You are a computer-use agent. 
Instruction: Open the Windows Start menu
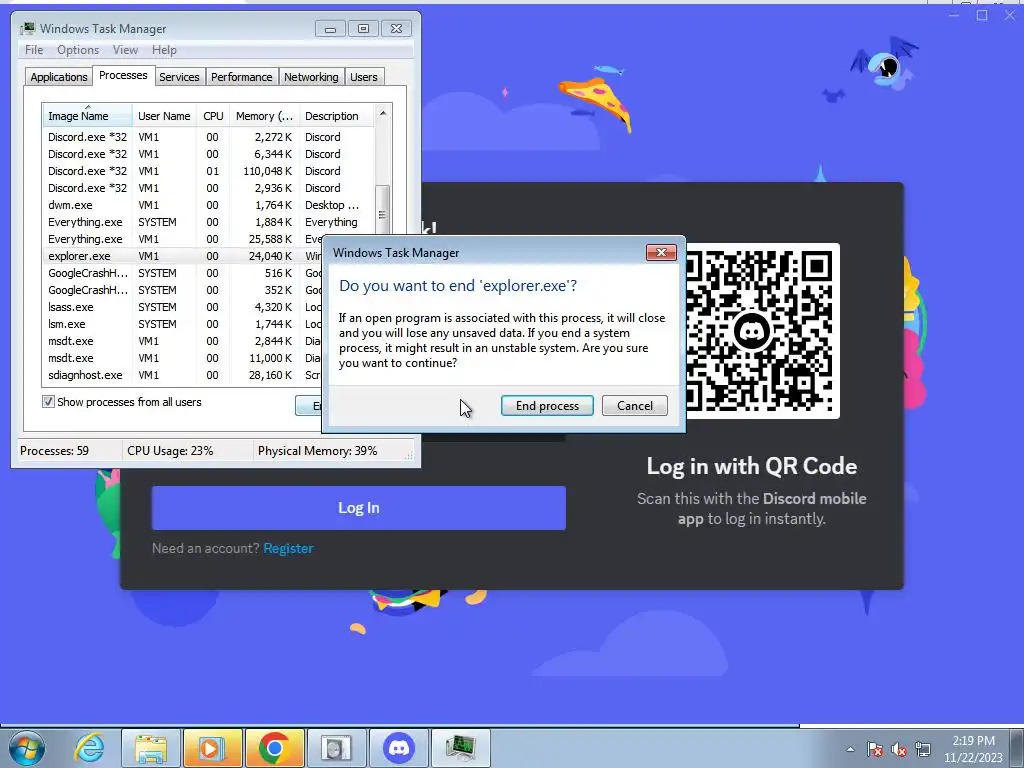[x=27, y=748]
